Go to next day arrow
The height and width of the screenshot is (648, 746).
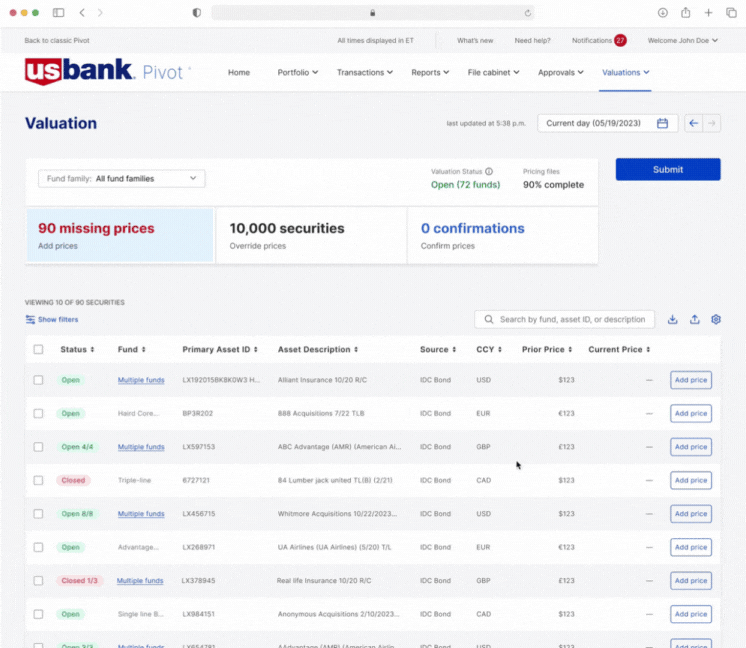pyautogui.click(x=712, y=123)
